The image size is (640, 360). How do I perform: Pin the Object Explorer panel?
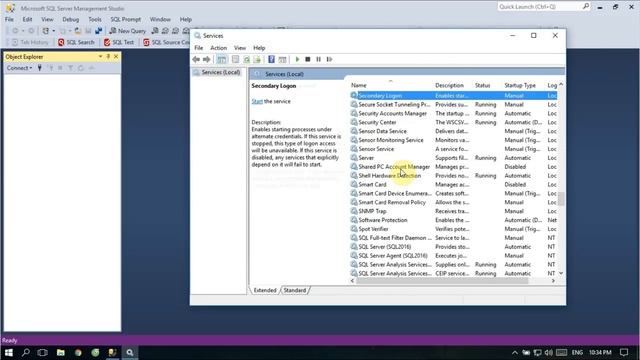108,57
